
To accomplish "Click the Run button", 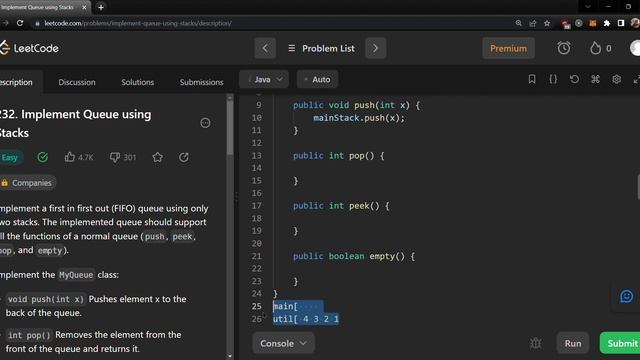I will 573,343.
